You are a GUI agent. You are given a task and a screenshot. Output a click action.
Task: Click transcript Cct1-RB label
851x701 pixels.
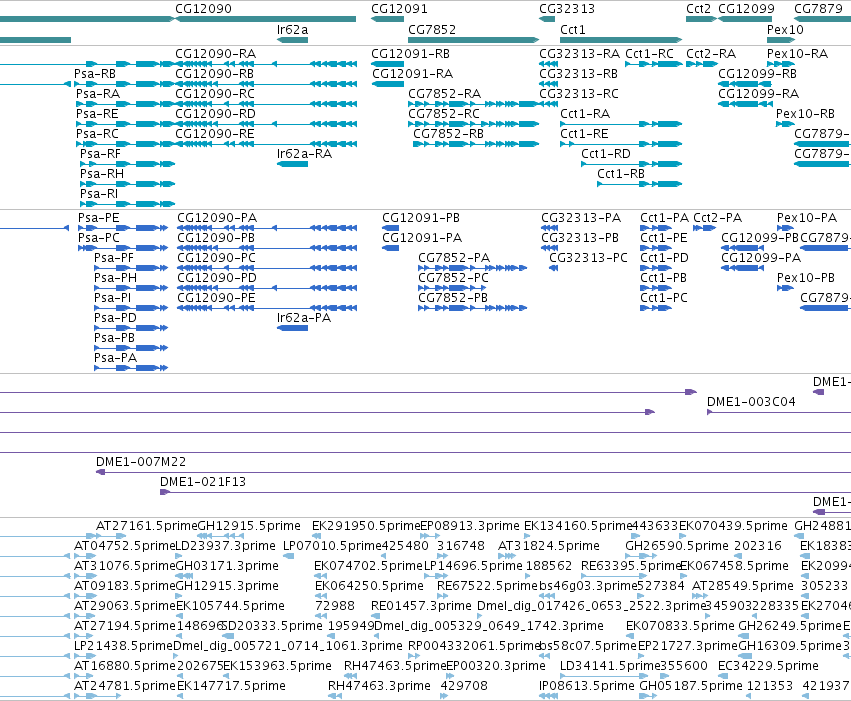click(621, 174)
